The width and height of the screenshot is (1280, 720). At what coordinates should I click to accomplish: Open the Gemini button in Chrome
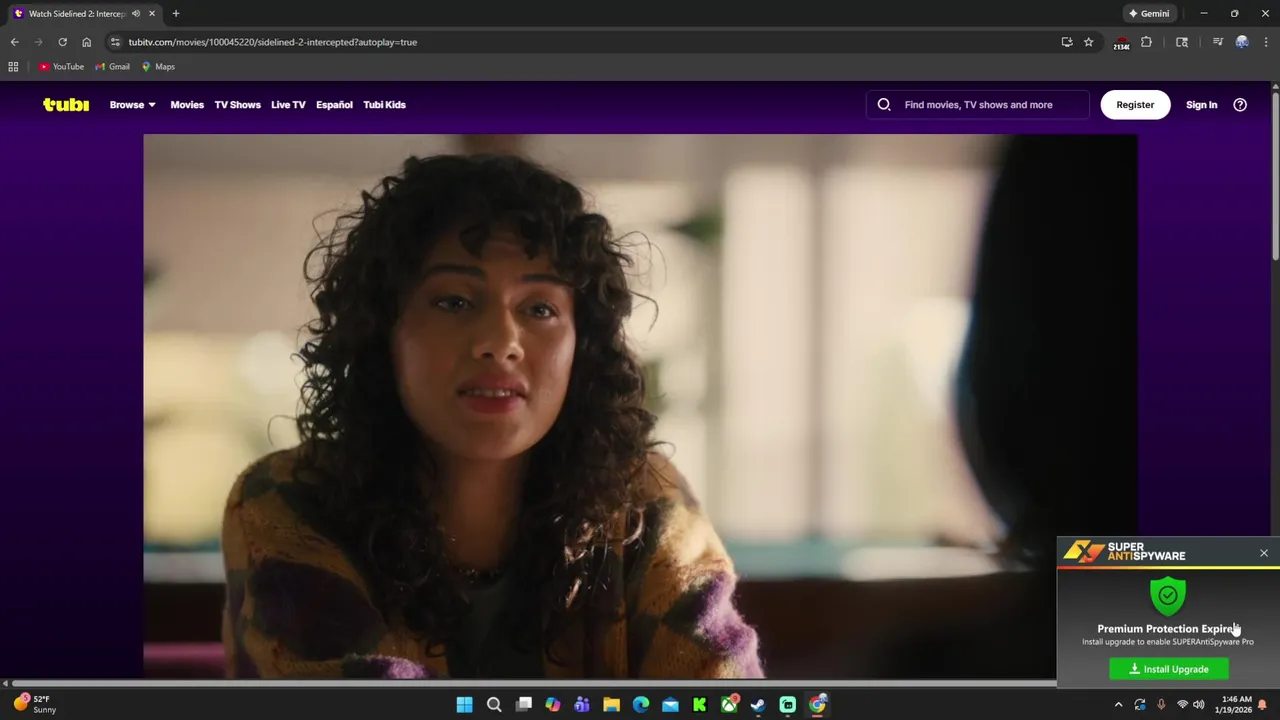click(1149, 14)
